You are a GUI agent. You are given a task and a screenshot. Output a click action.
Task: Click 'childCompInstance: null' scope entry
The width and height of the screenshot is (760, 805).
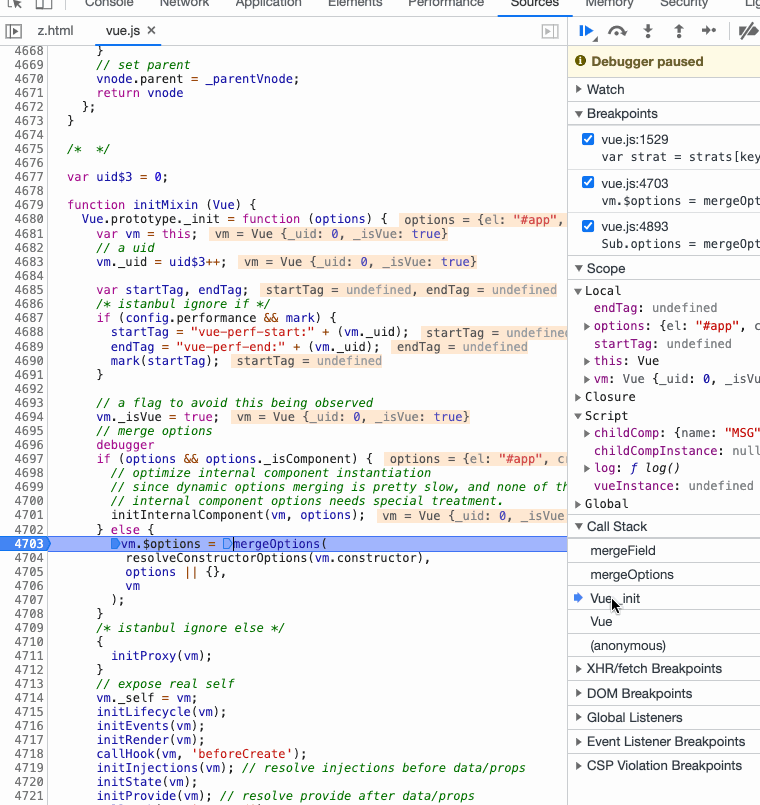click(677, 451)
